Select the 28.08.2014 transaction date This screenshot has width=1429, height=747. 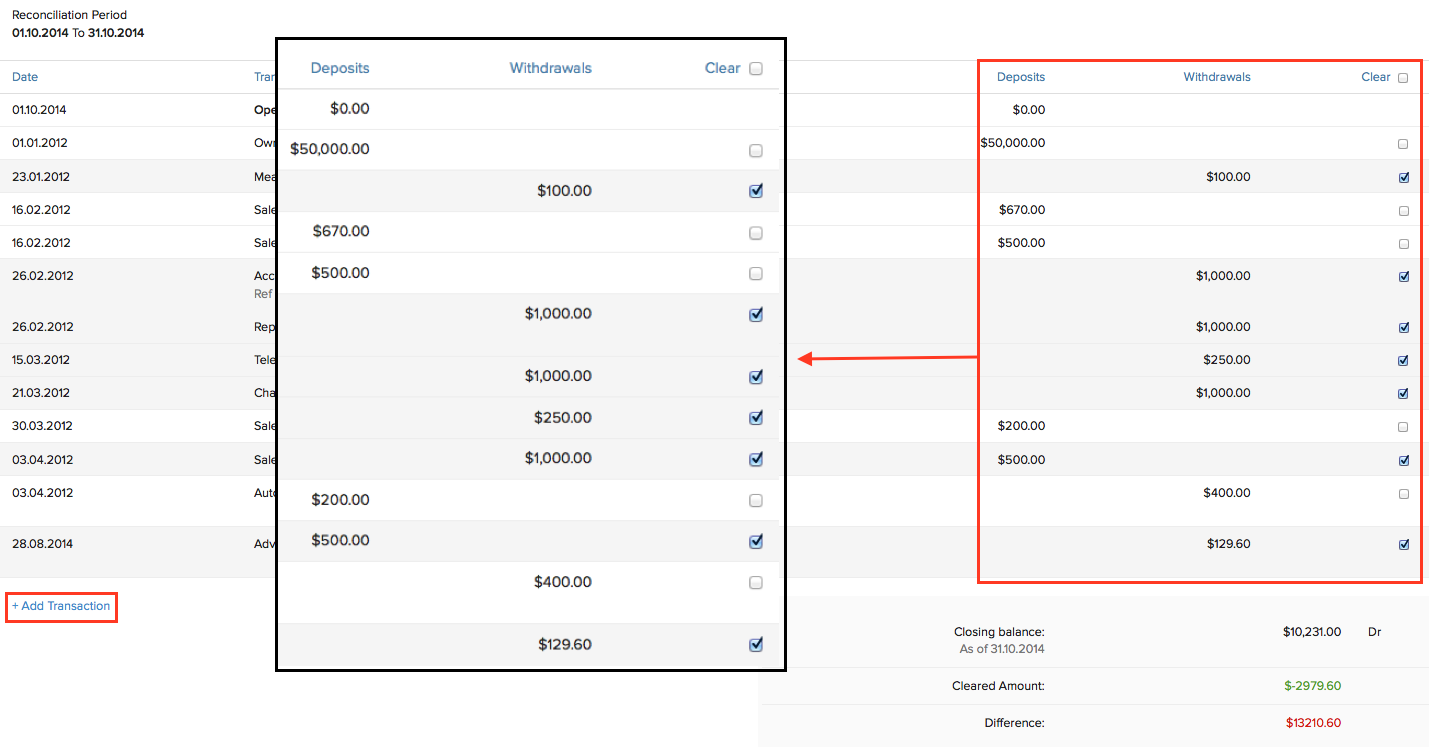tap(41, 544)
